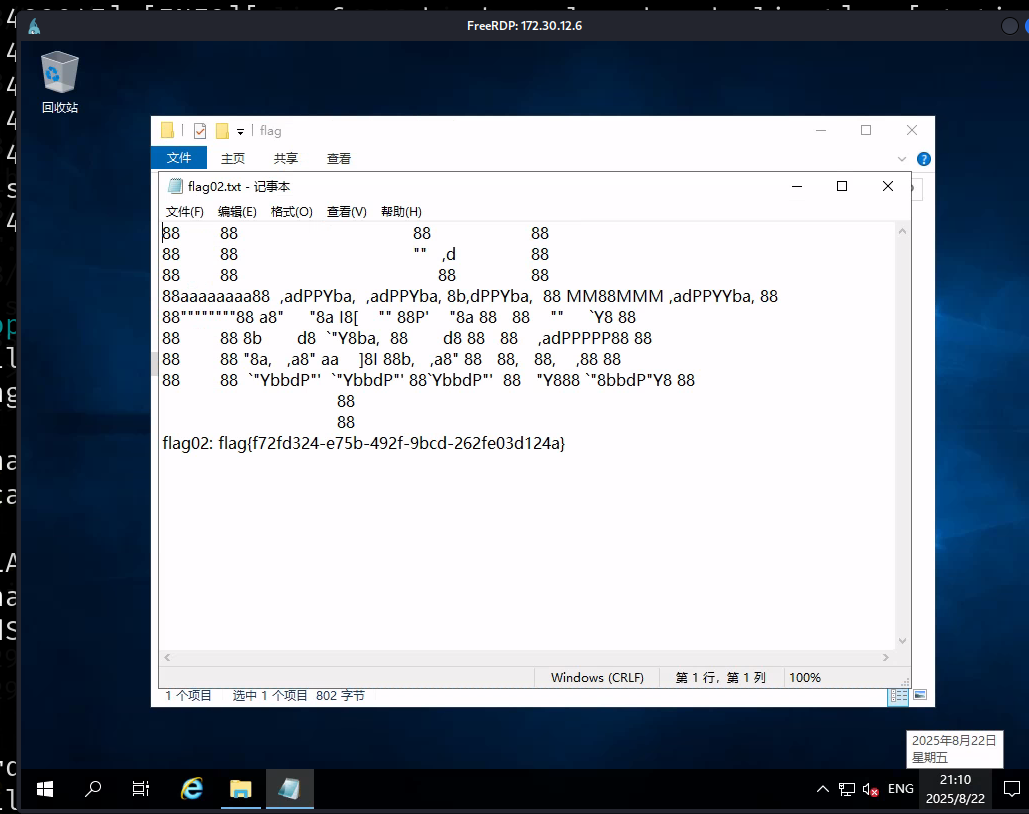Open the Recycle Bin desktop icon
Viewport: 1029px width, 814px height.
click(60, 82)
